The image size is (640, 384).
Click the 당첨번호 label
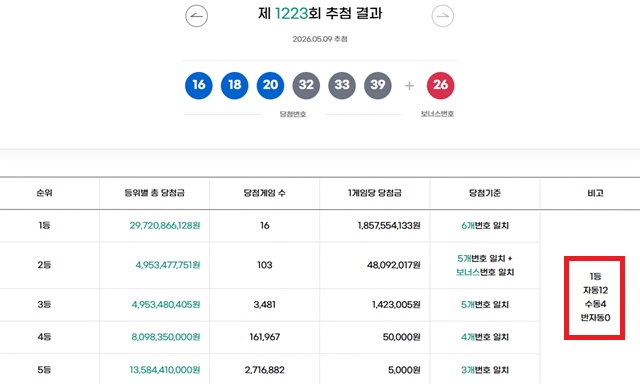coord(293,114)
